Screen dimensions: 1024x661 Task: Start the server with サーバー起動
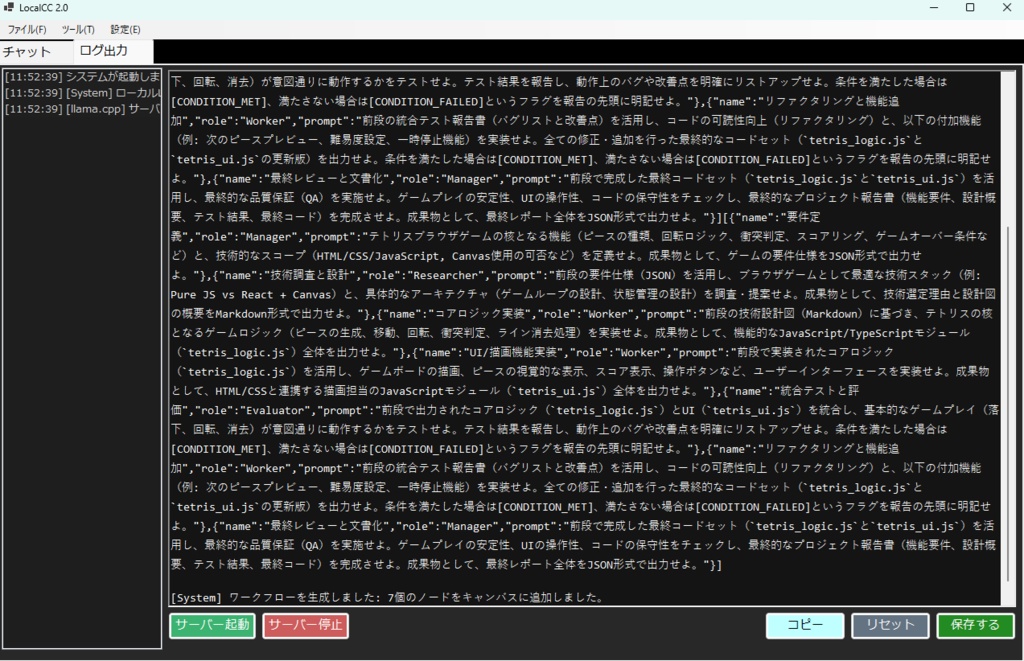coord(212,625)
